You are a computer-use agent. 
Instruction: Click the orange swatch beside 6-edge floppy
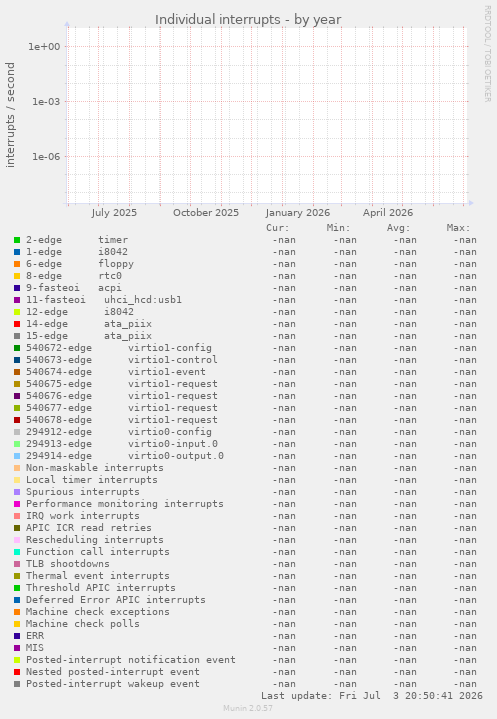17,264
